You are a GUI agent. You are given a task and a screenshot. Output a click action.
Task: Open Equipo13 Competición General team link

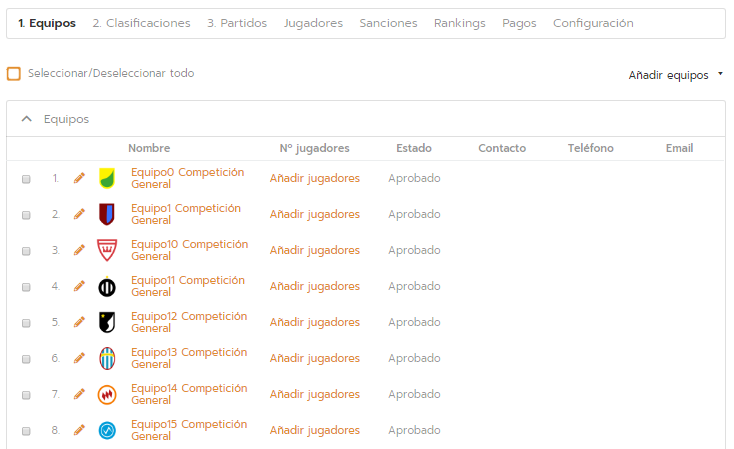(x=189, y=358)
